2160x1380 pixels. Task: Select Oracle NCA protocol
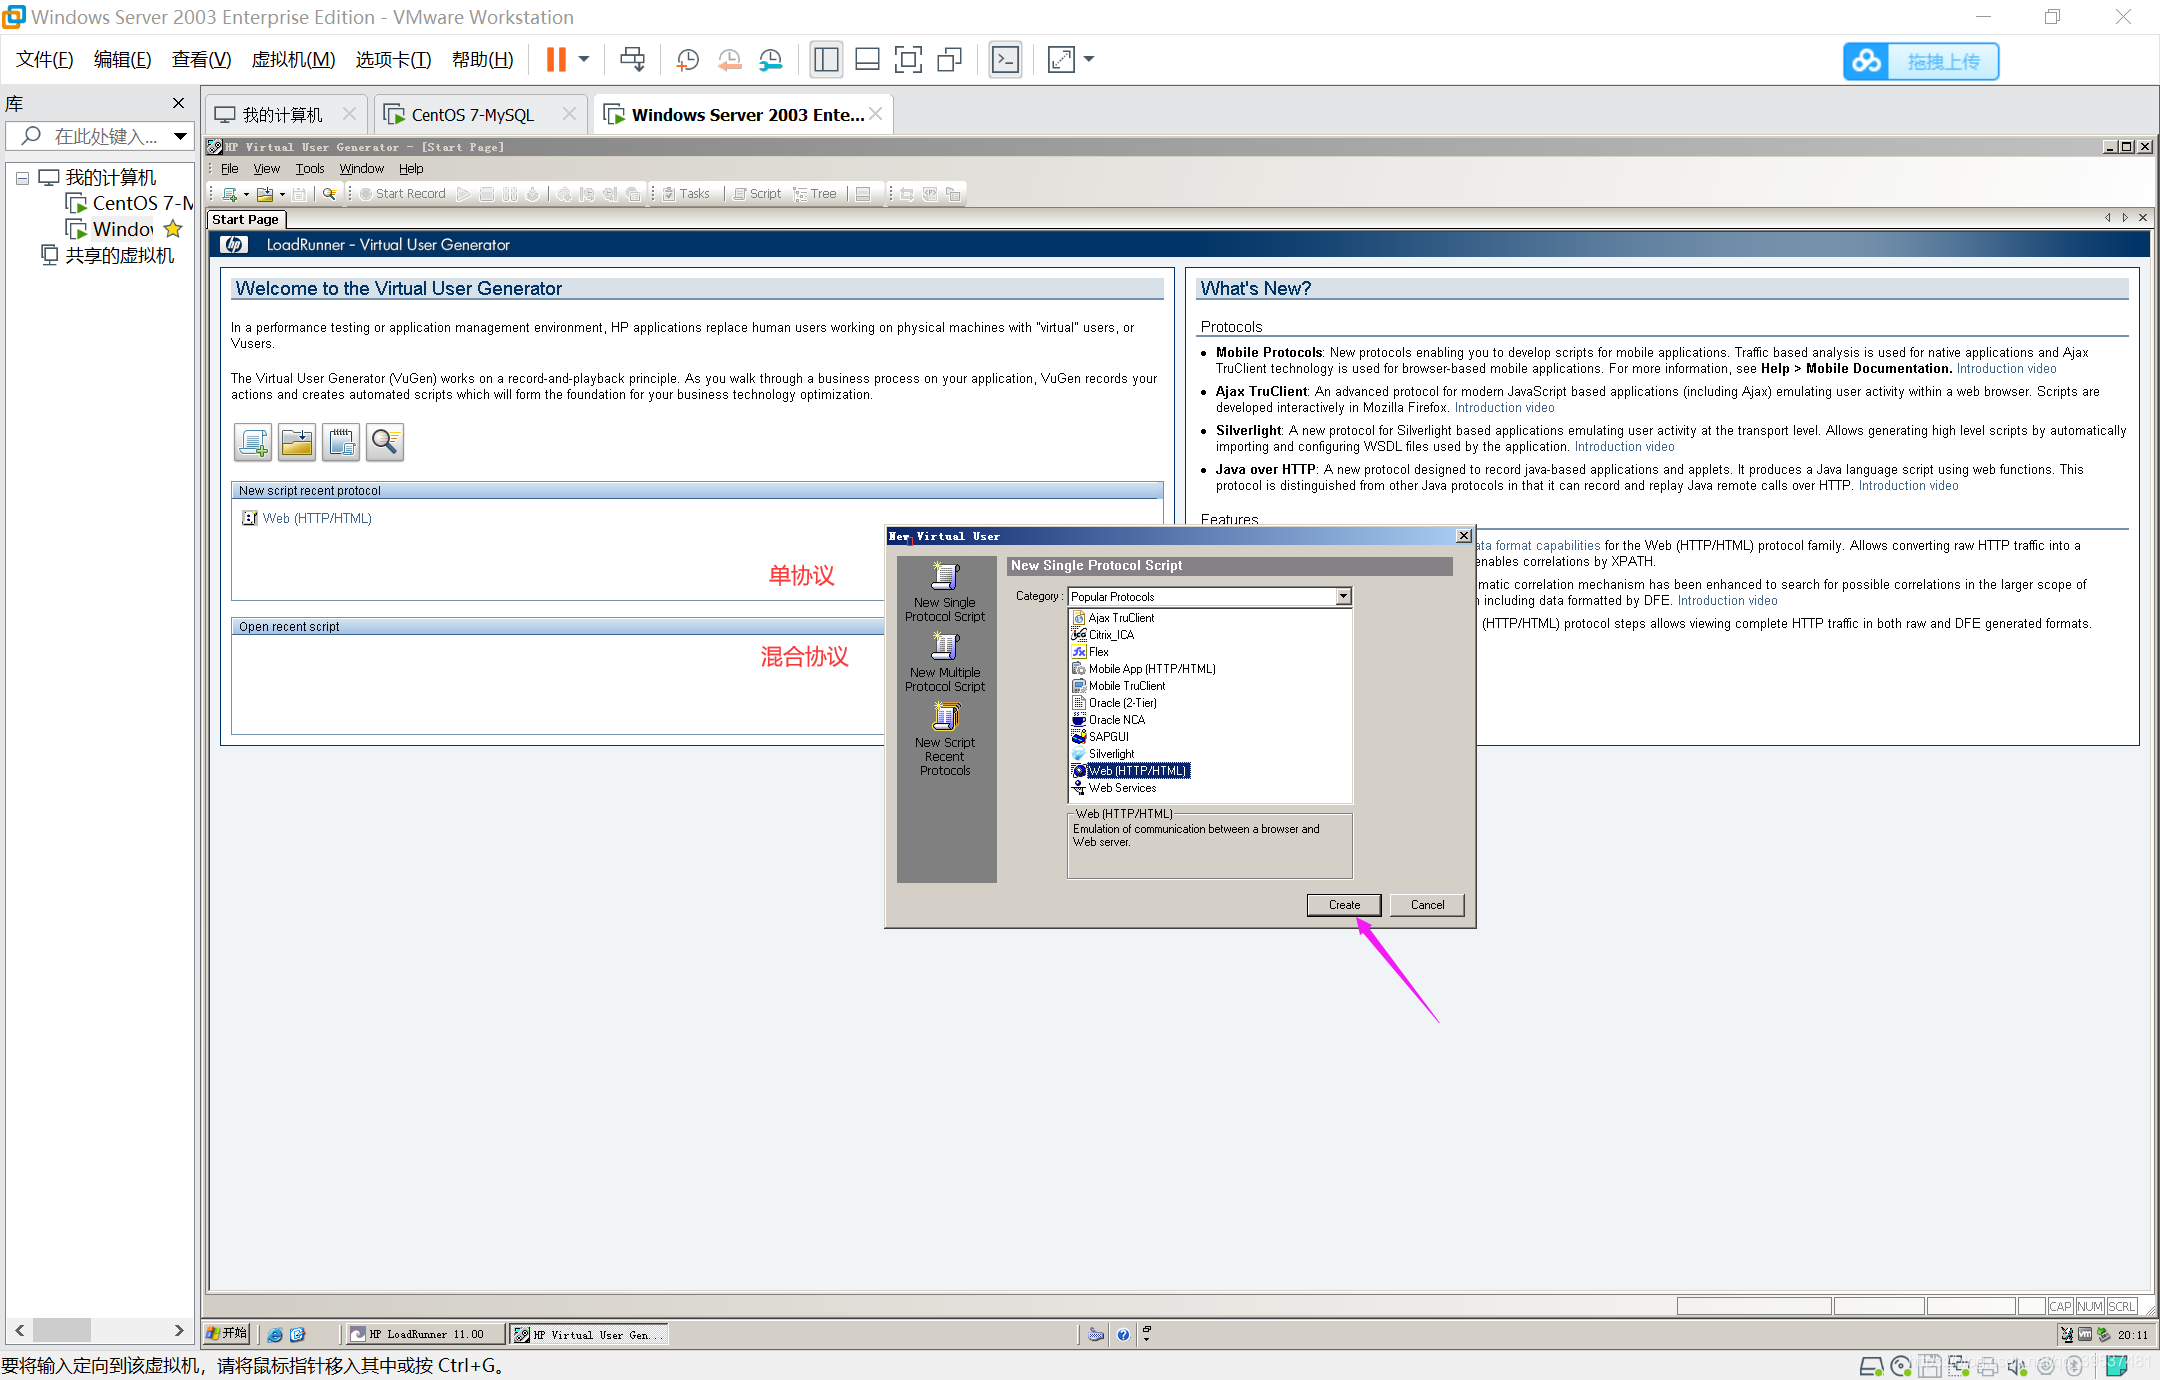pyautogui.click(x=1116, y=720)
